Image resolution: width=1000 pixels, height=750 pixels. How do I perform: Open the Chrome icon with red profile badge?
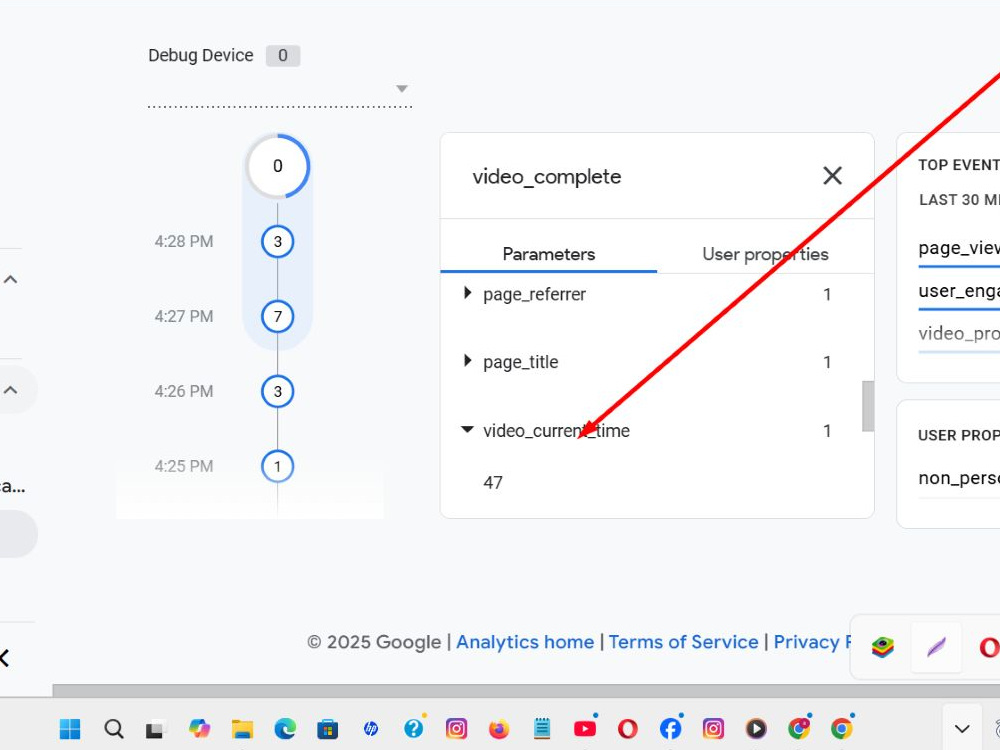[798, 729]
